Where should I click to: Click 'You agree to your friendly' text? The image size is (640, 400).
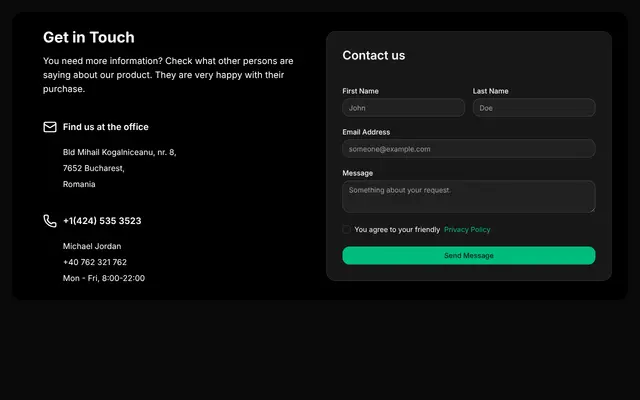tap(397, 229)
